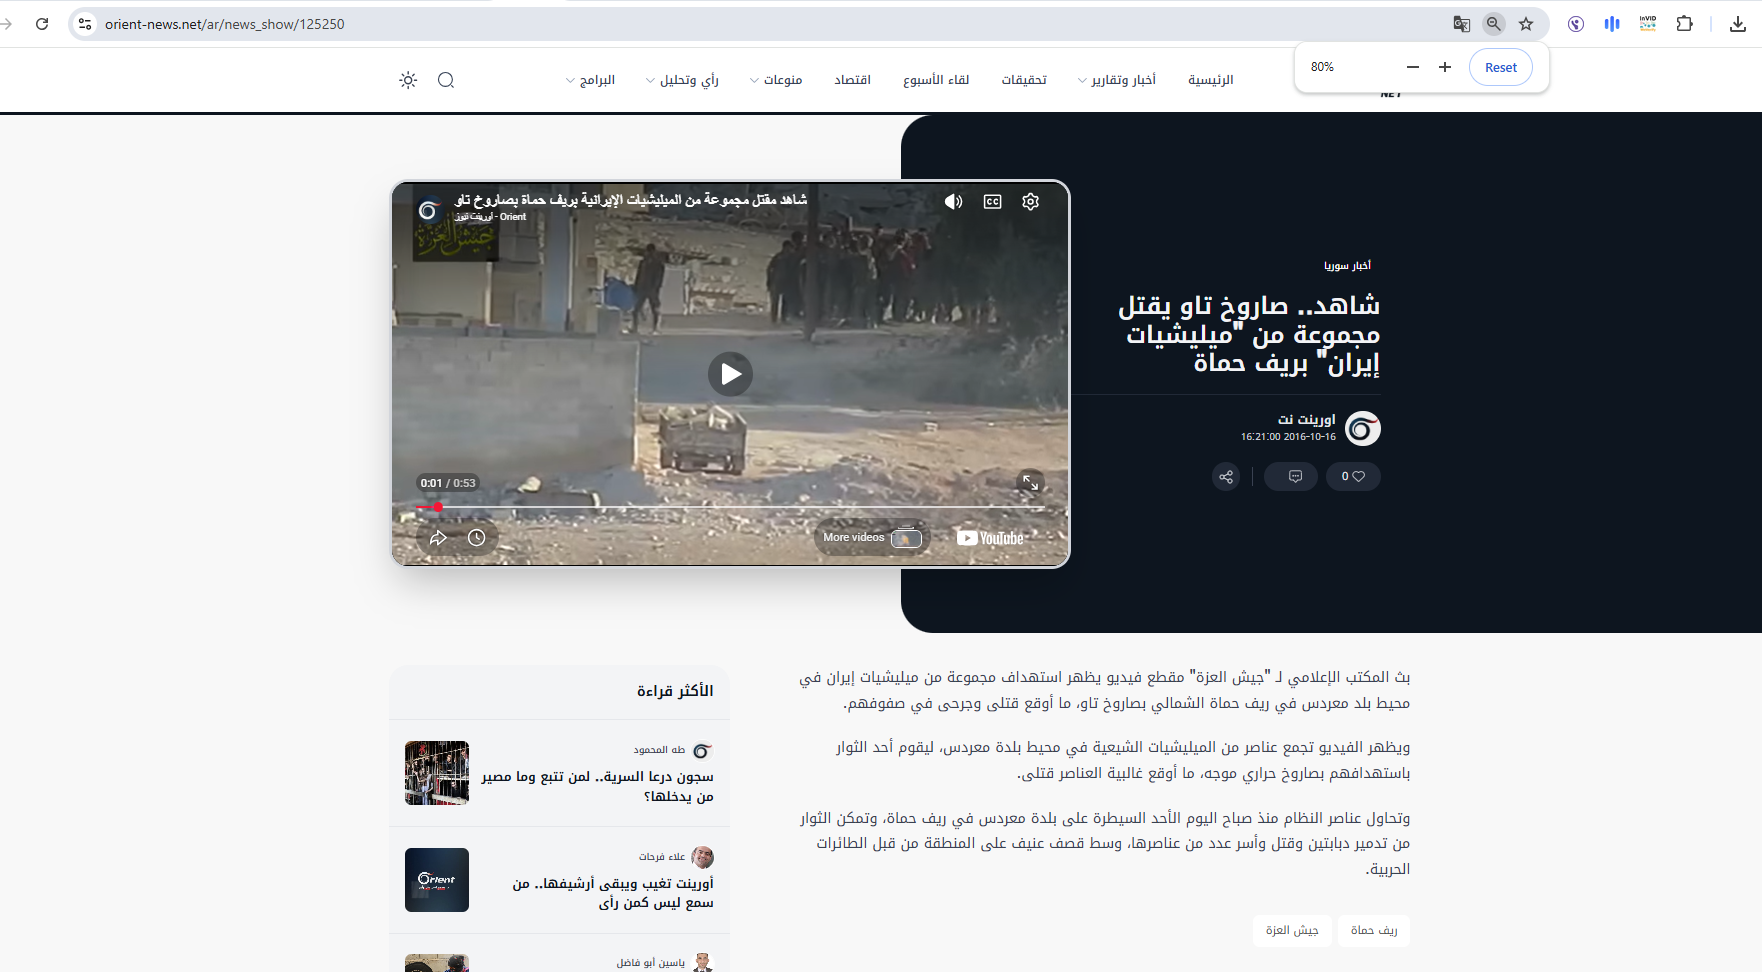Viewport: 1762px width, 972px height.
Task: Select the اقتصاد menu item
Action: point(853,79)
